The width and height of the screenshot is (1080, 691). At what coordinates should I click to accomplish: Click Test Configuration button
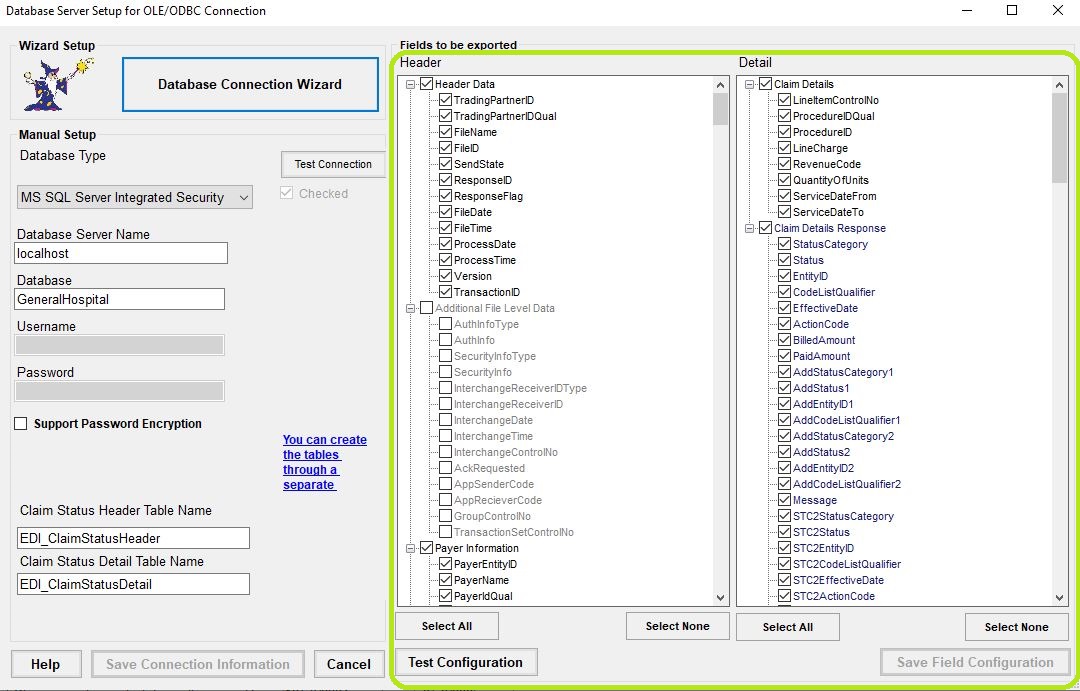466,663
